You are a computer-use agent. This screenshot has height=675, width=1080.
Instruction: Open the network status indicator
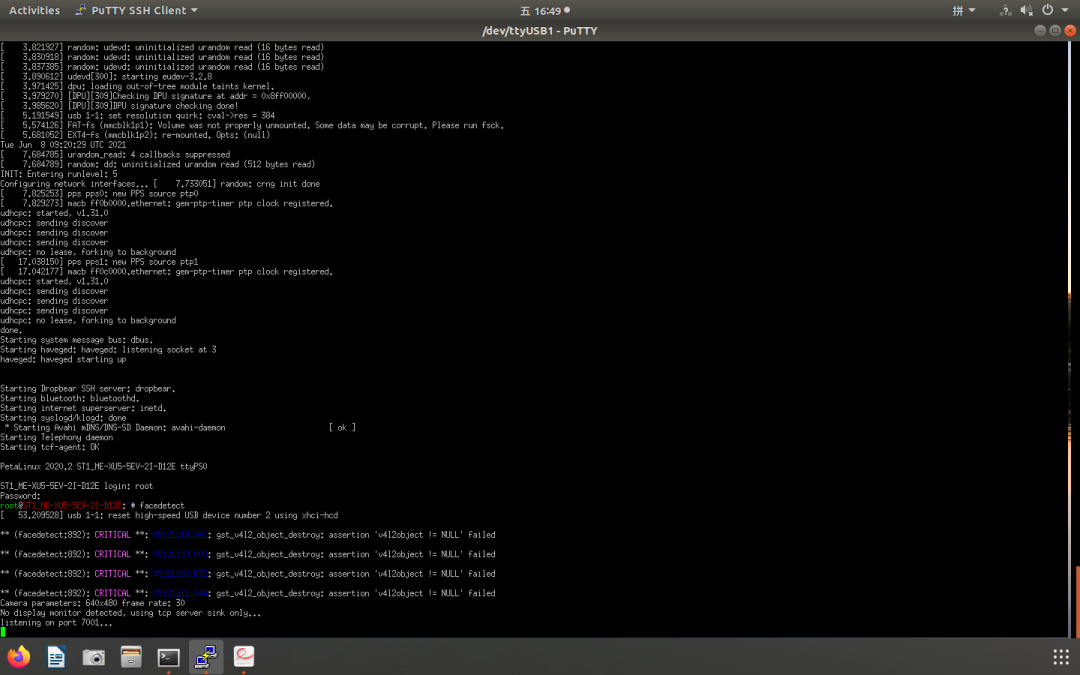click(x=1006, y=10)
